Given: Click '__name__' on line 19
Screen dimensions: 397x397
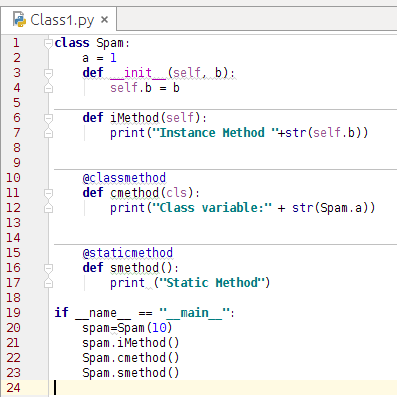Looking at the screenshot, I should click(103, 313).
